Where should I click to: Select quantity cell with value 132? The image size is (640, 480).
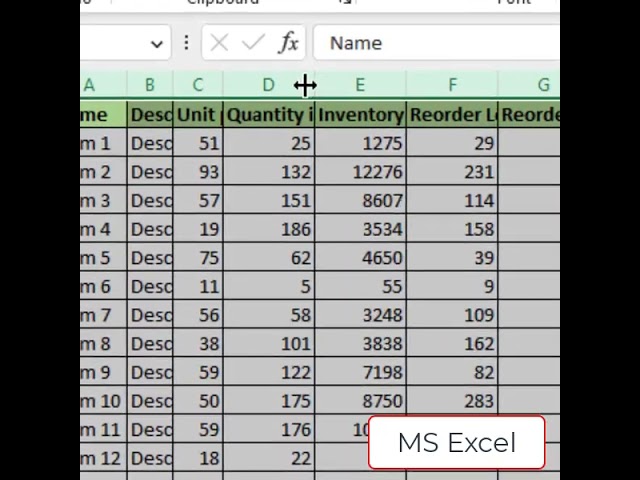269,171
